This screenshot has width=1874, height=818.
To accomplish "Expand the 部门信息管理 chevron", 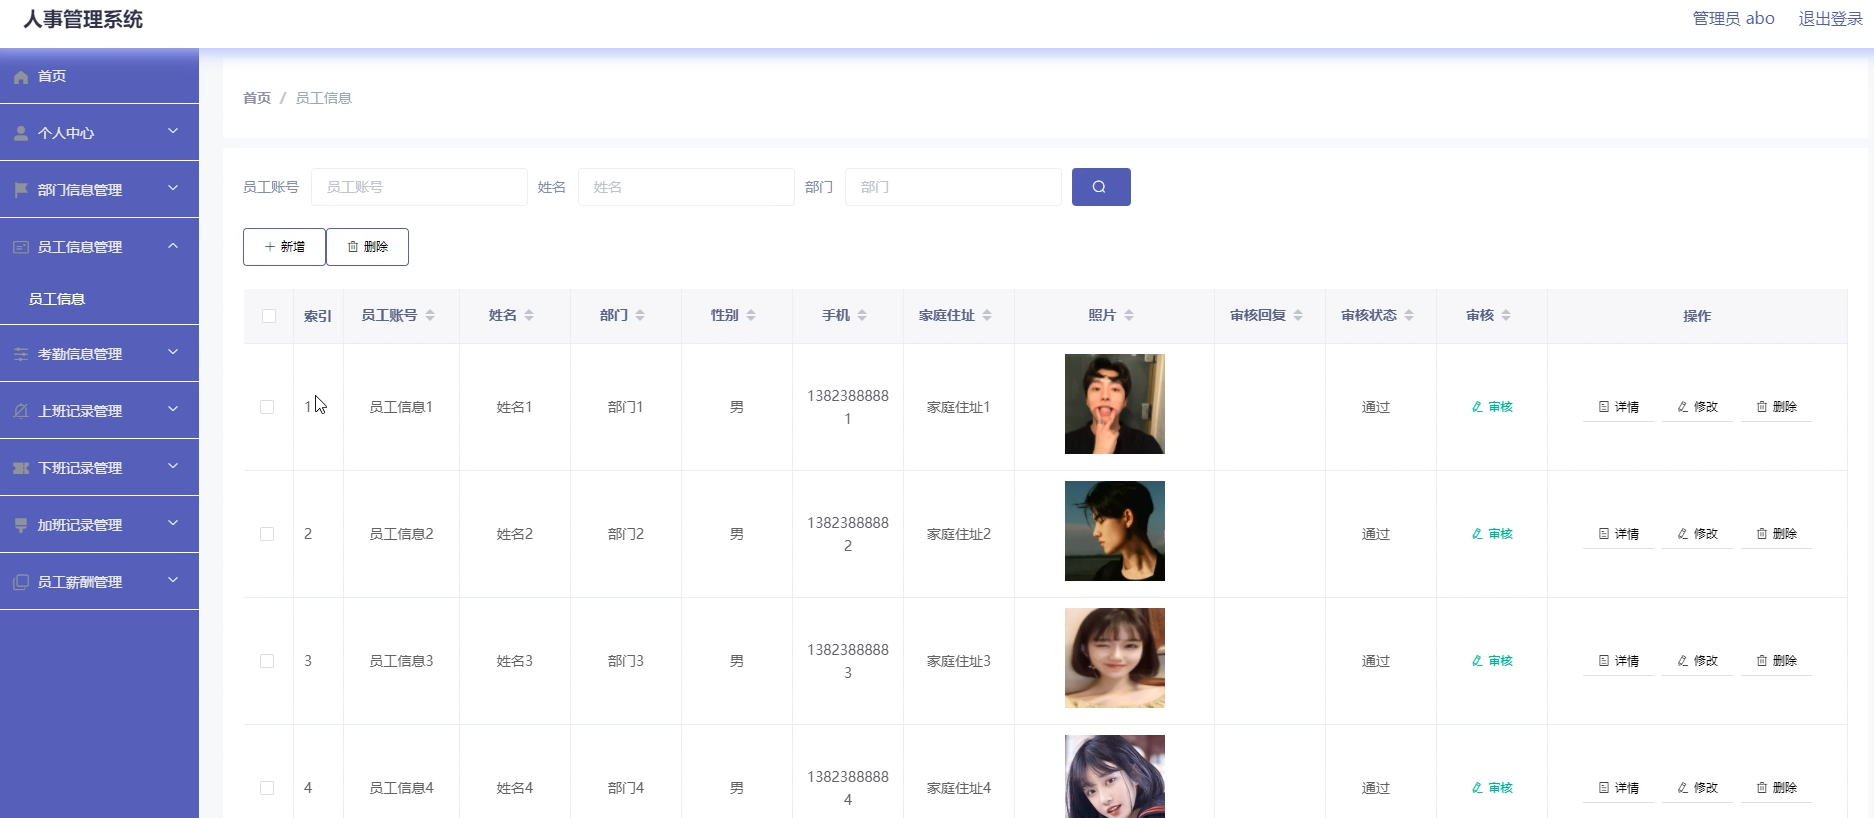I will [173, 188].
